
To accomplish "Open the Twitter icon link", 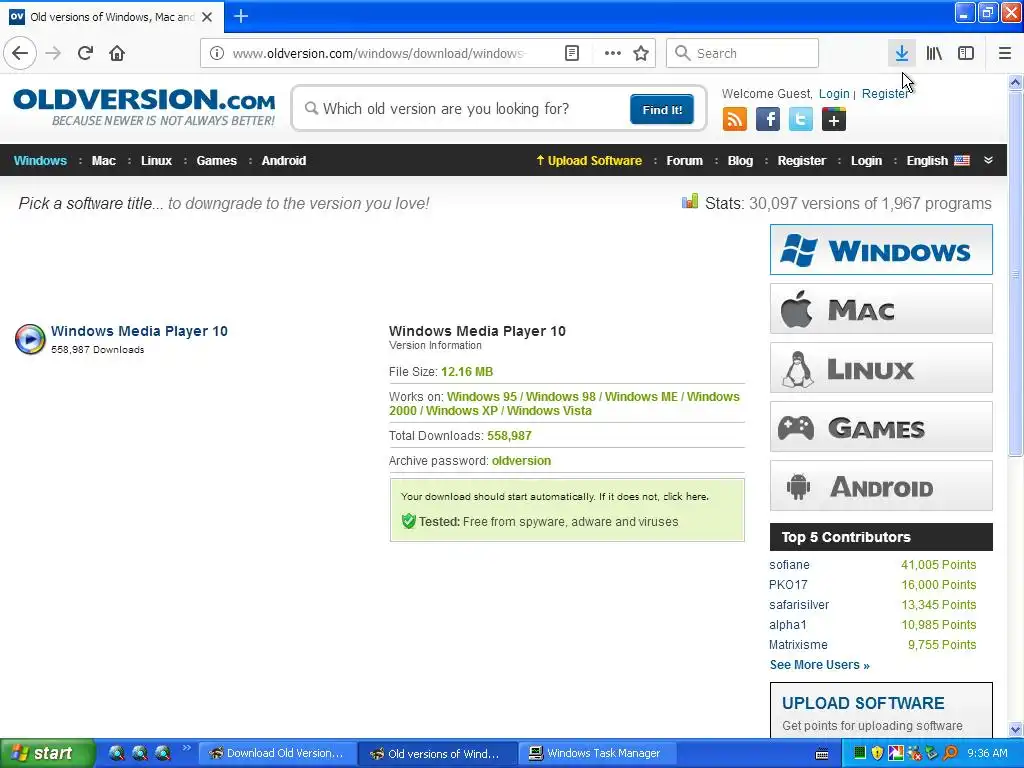I will click(801, 120).
